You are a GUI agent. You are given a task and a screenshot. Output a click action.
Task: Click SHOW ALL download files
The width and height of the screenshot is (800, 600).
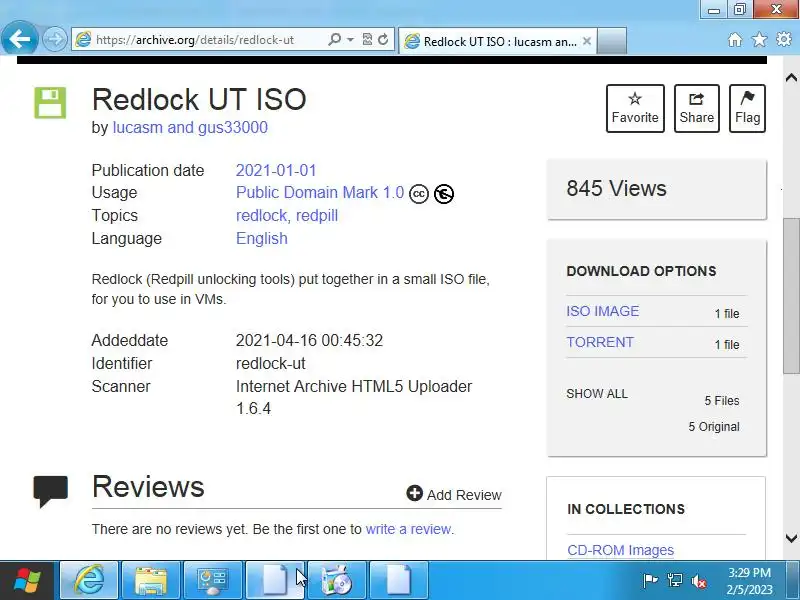tap(597, 394)
